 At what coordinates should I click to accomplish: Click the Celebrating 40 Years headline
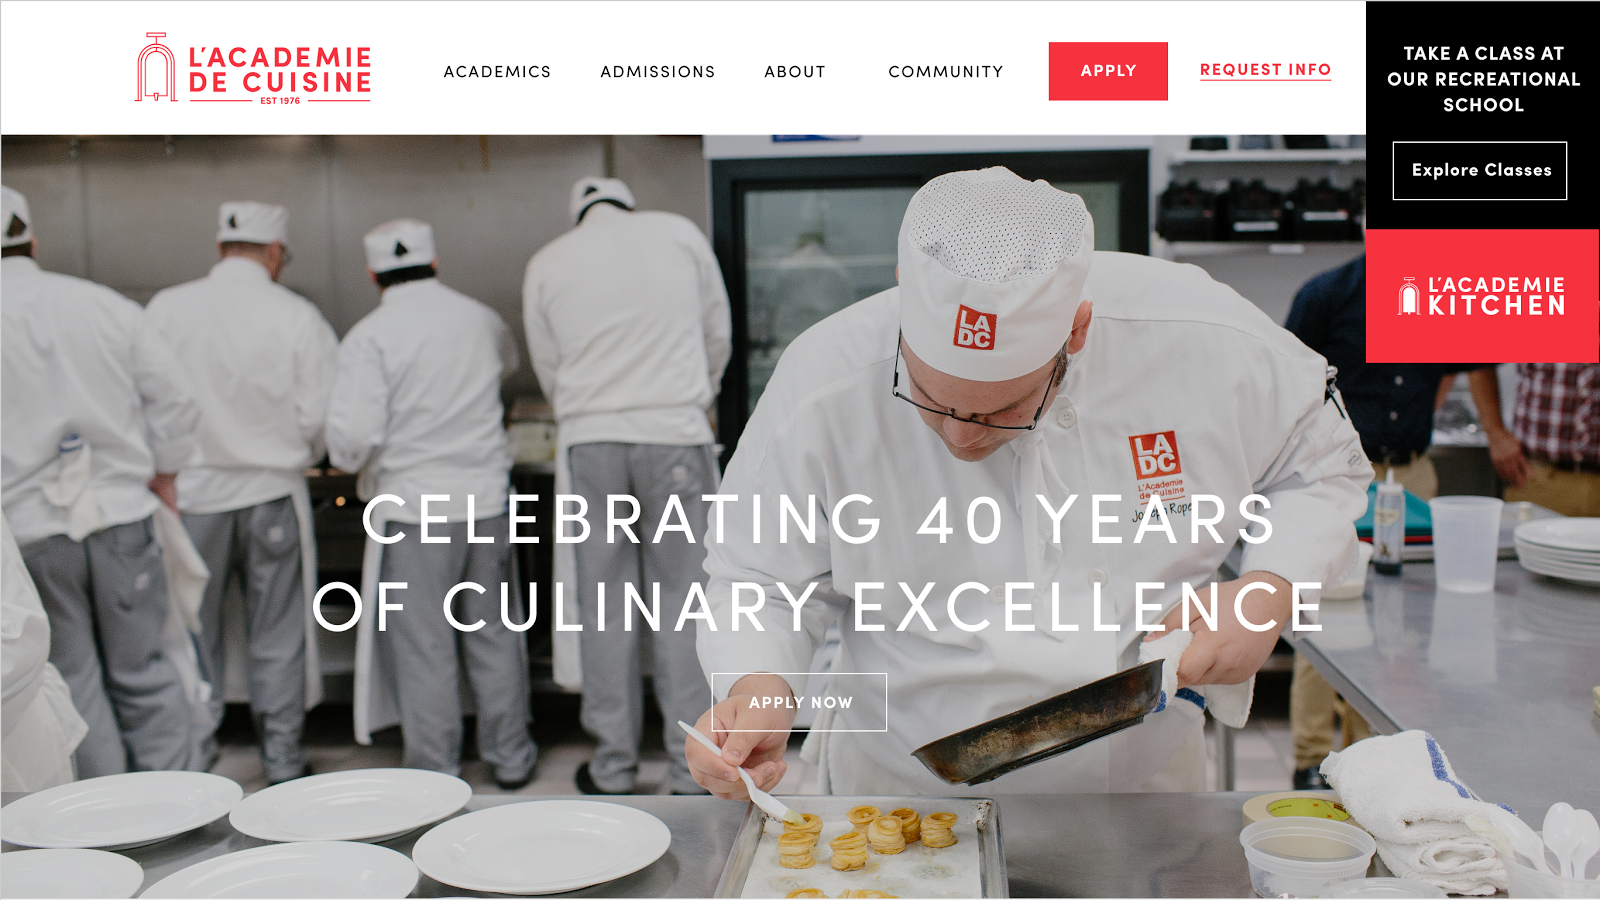(x=818, y=520)
